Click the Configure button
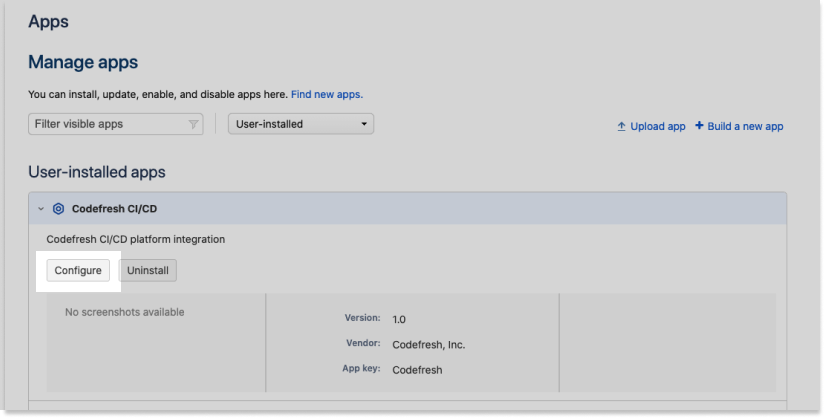 click(78, 270)
